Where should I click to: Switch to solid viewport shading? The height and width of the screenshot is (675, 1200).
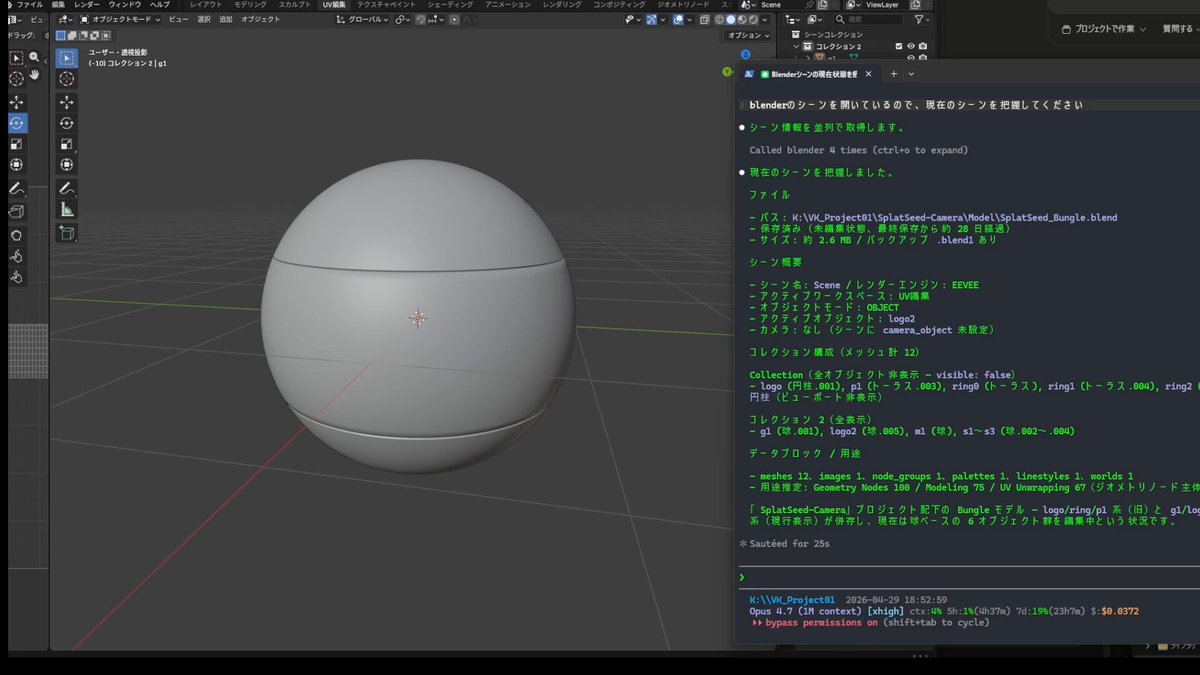730,19
